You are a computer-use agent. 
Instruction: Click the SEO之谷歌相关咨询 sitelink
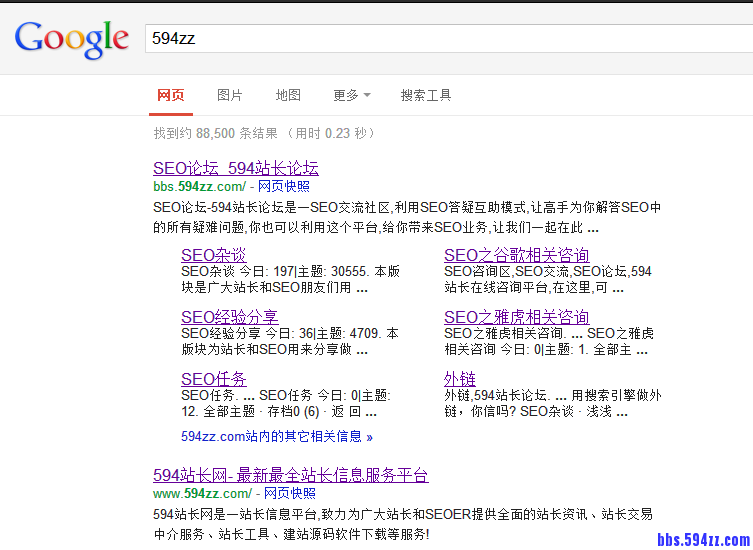(x=516, y=255)
